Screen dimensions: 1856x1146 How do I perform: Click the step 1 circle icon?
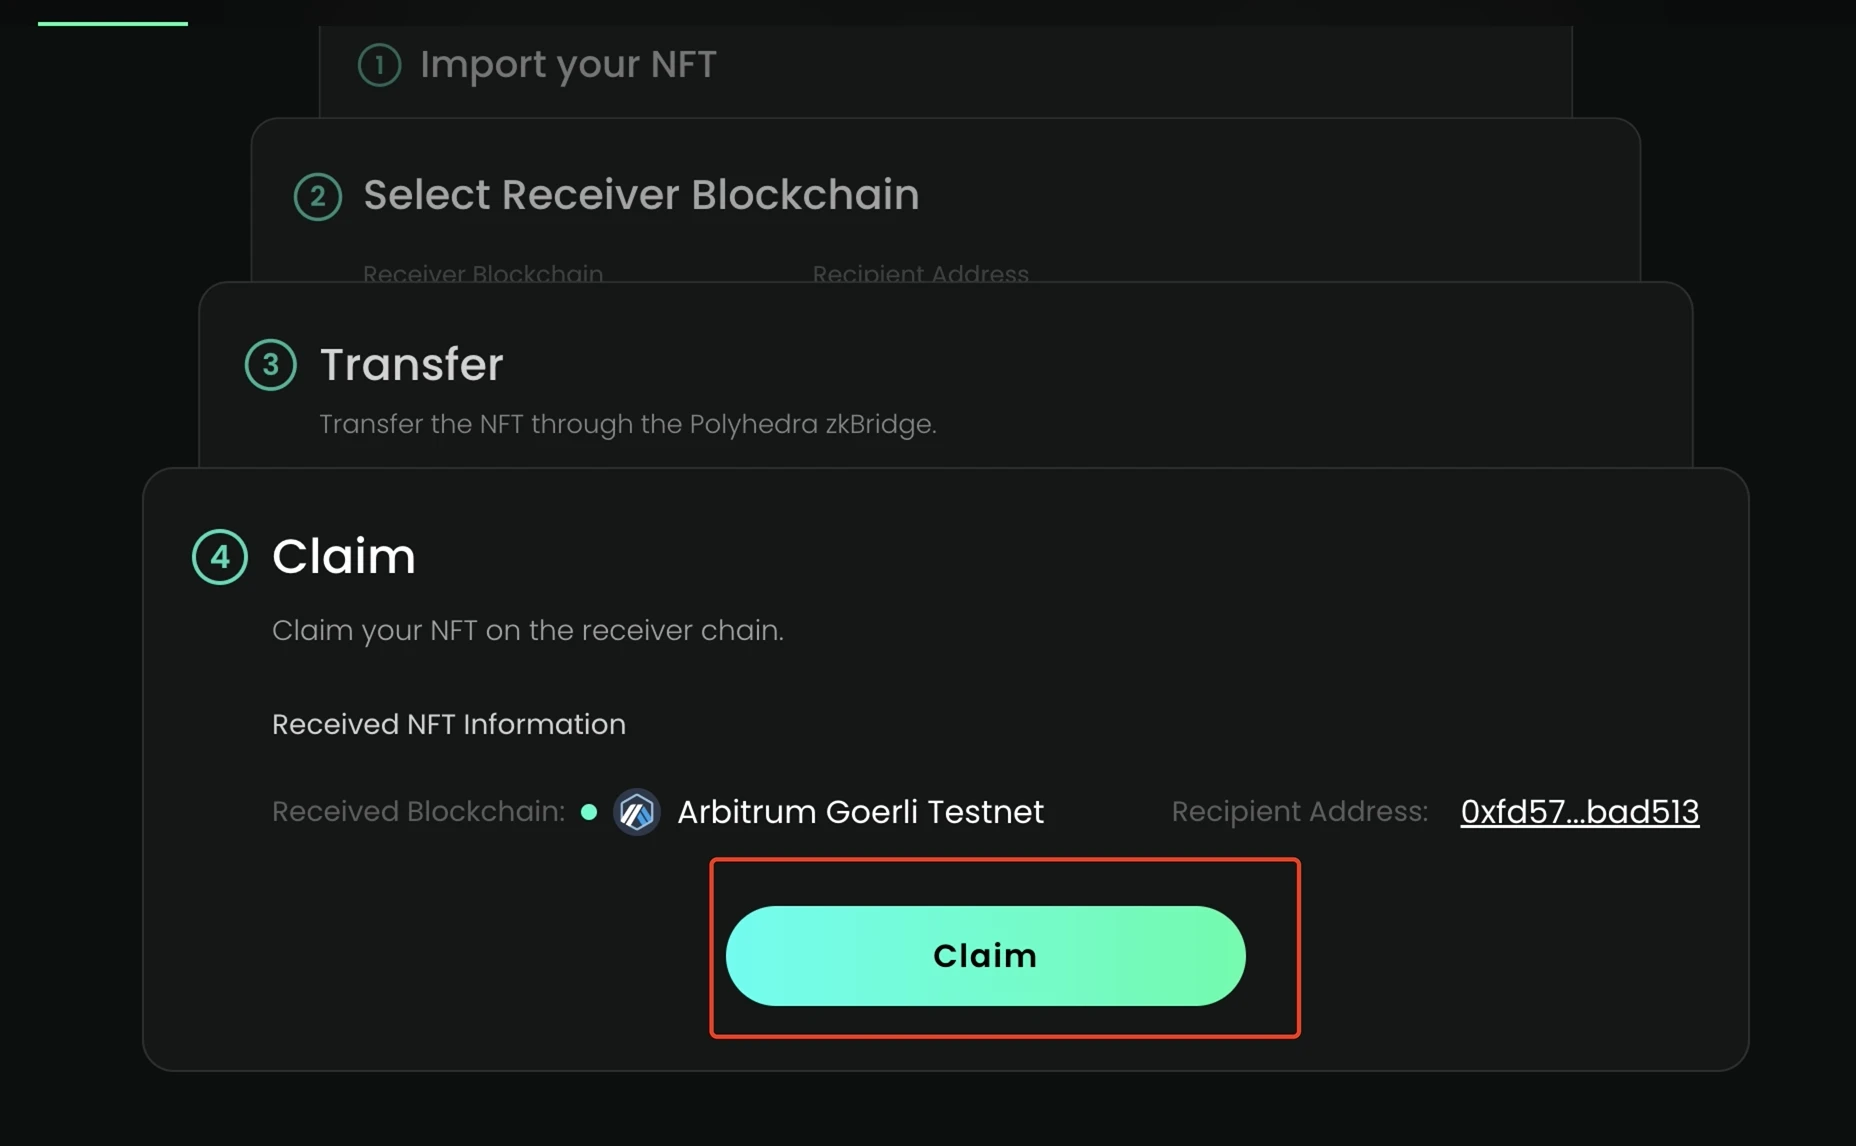click(379, 65)
